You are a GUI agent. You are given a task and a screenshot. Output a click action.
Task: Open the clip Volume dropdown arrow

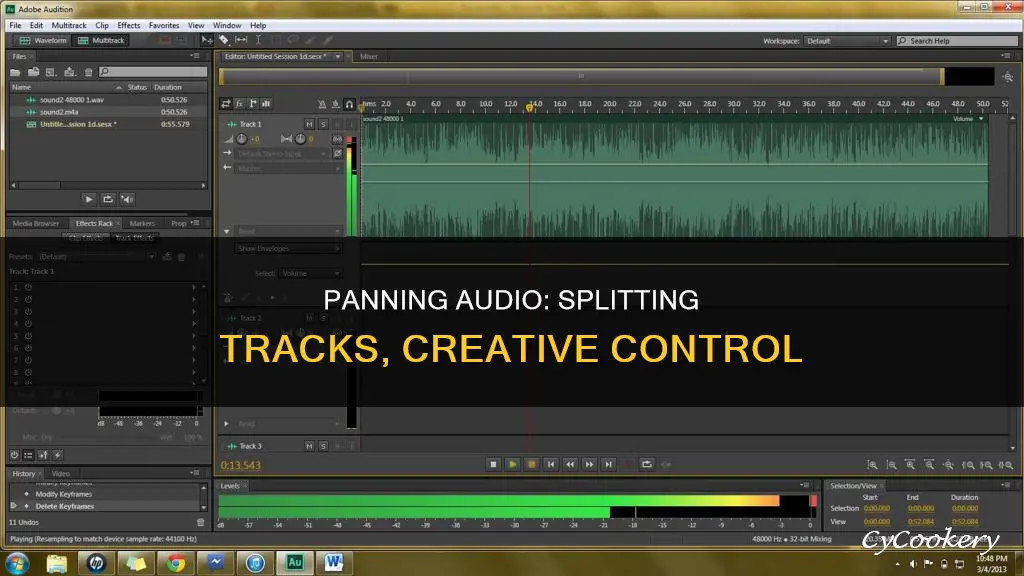[981, 119]
